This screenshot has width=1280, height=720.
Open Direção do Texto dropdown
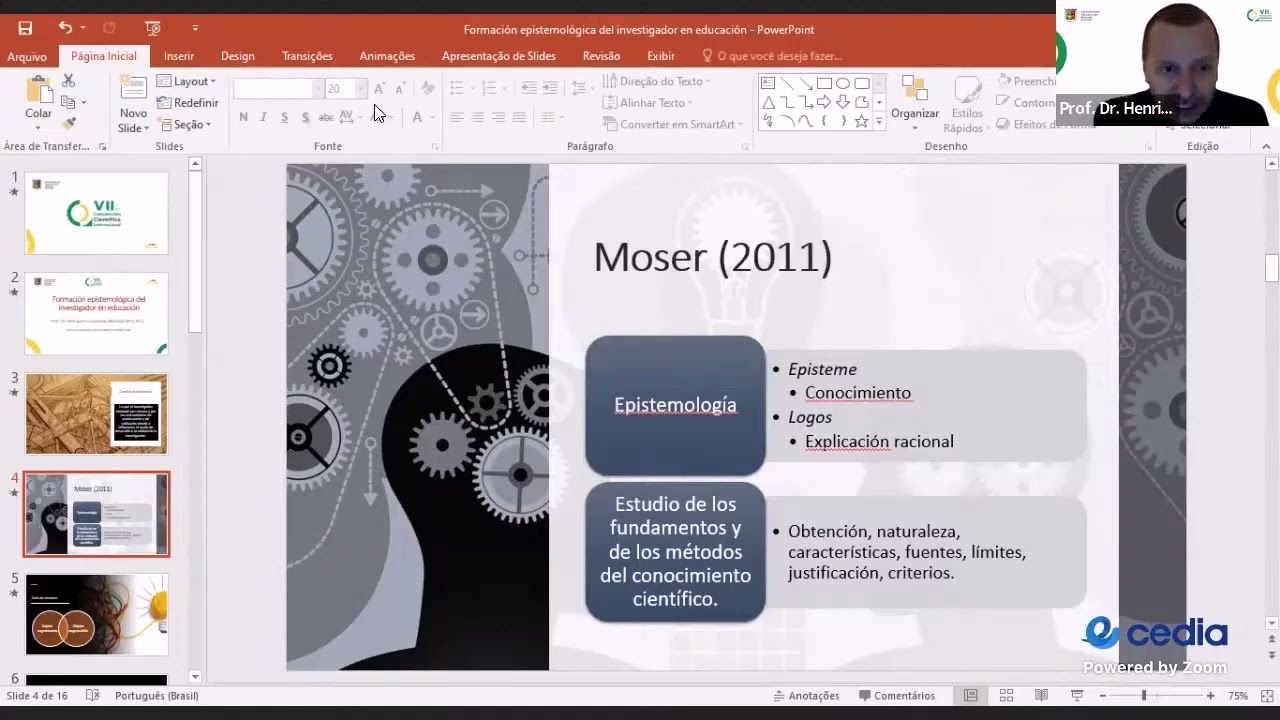pyautogui.click(x=657, y=81)
